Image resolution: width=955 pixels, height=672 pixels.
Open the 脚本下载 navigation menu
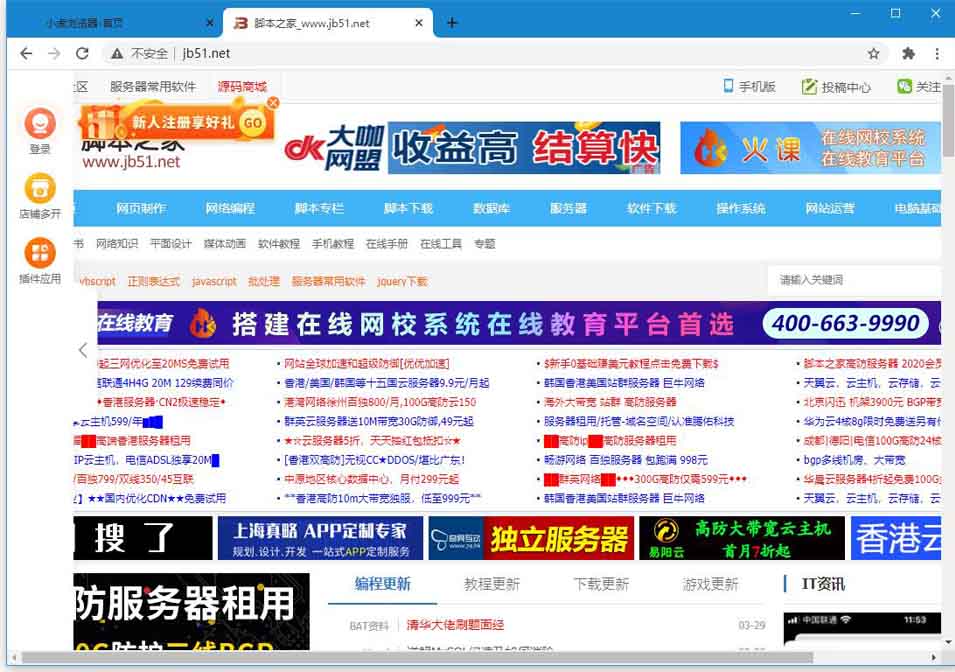(408, 208)
